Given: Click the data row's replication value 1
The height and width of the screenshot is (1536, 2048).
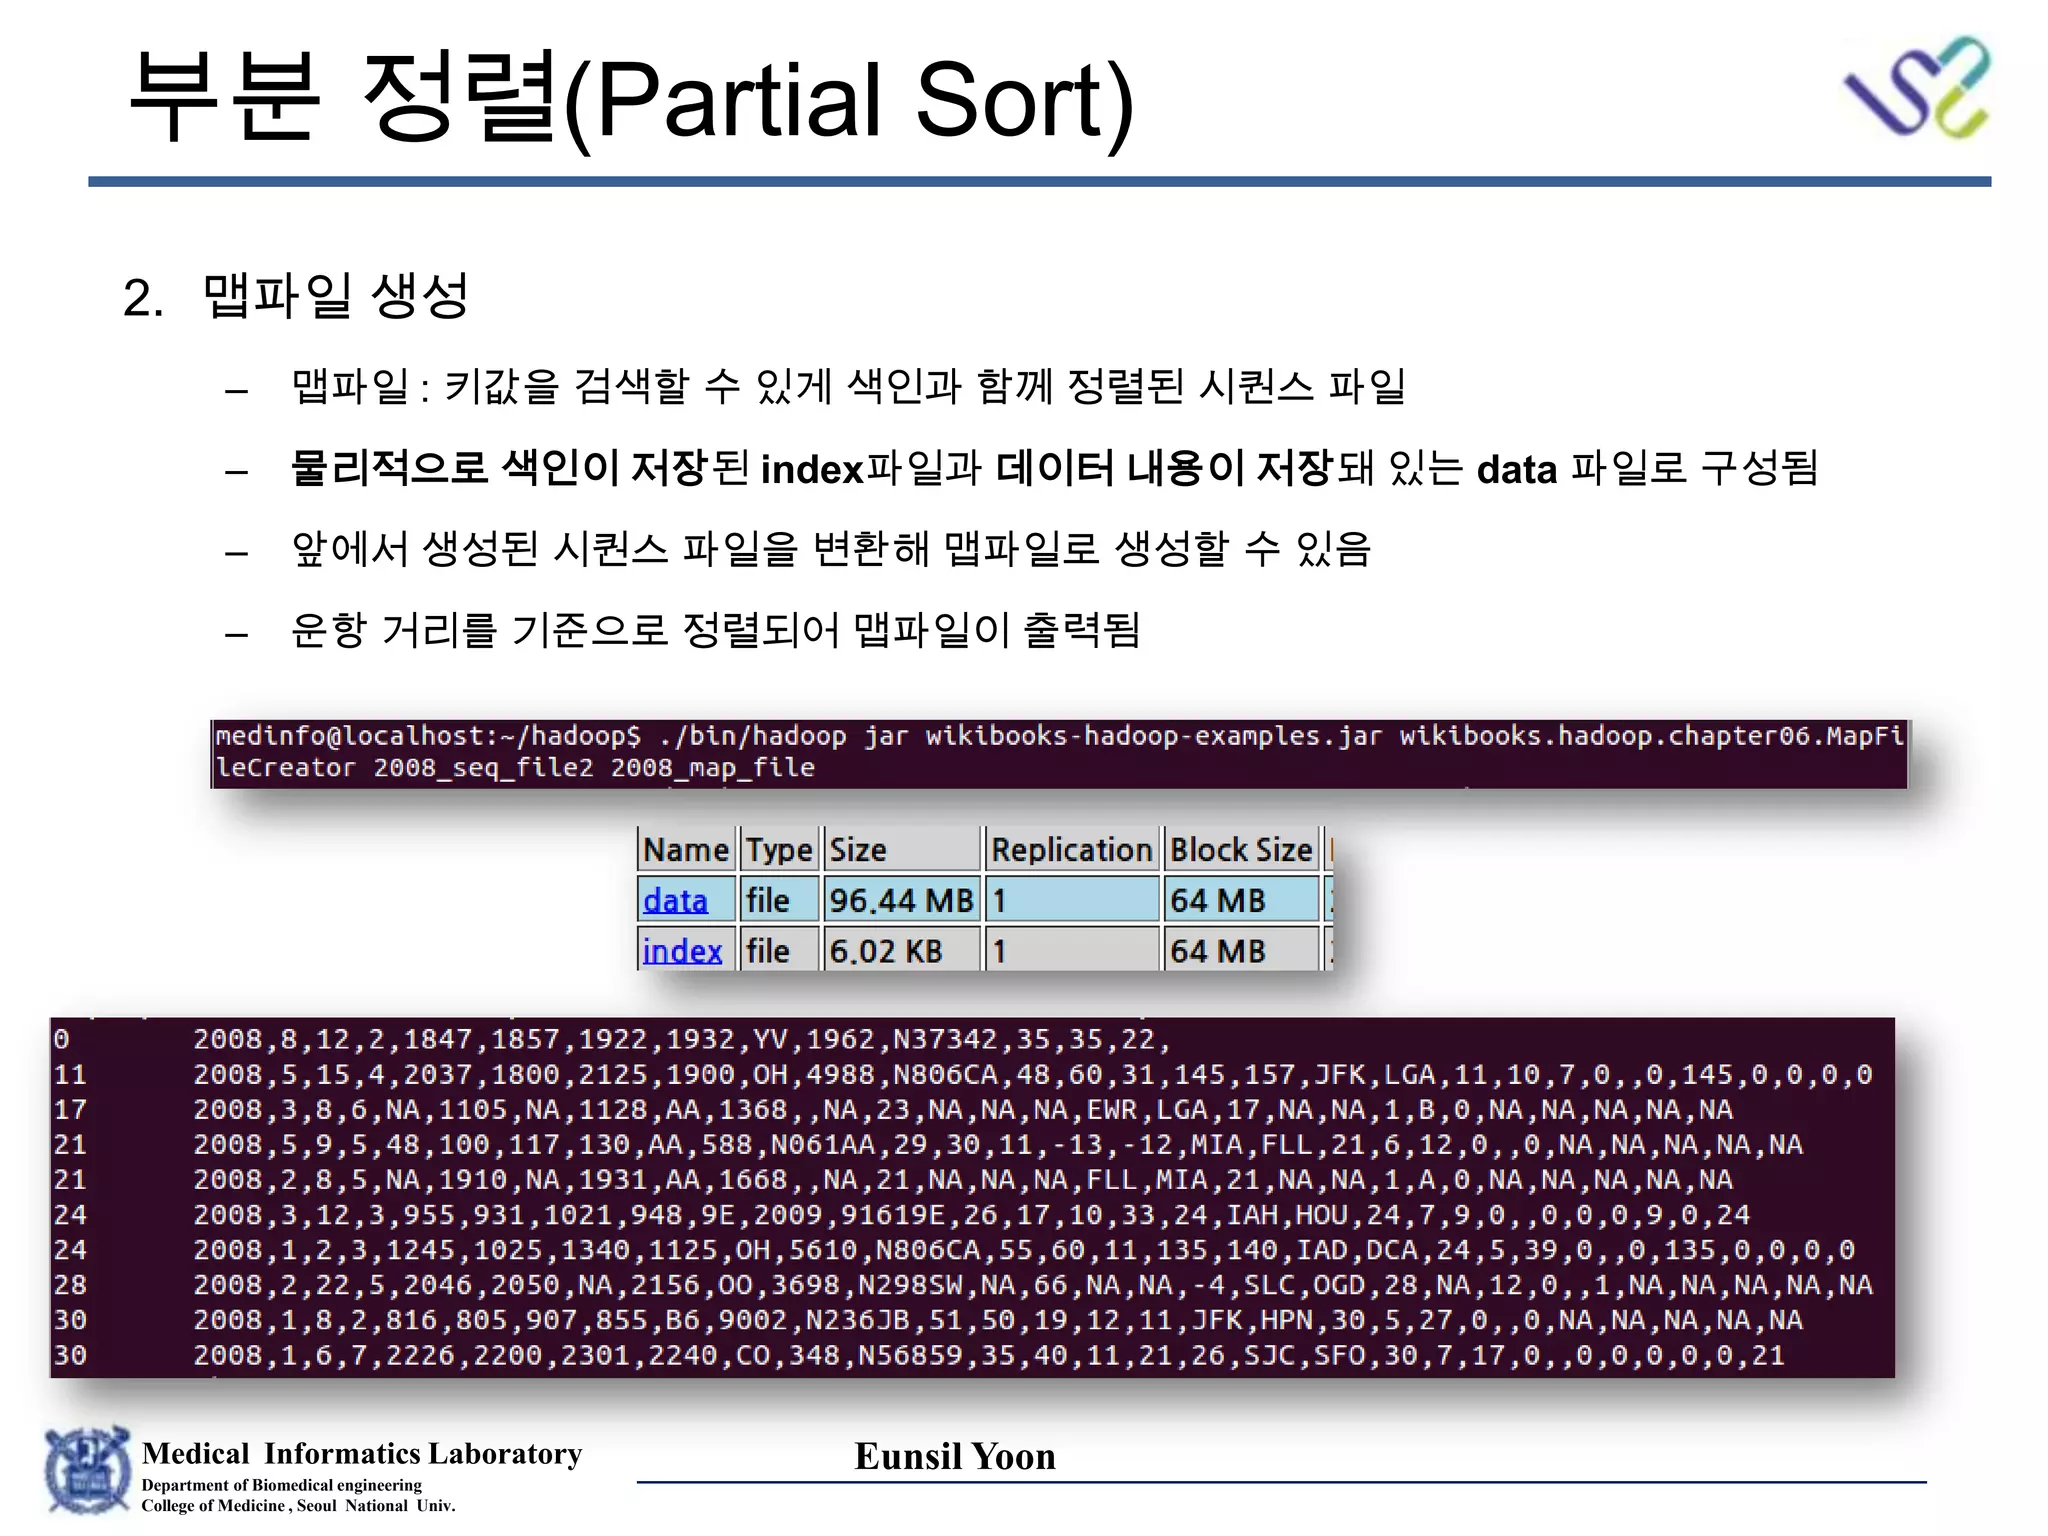Looking at the screenshot, I should click(1071, 900).
